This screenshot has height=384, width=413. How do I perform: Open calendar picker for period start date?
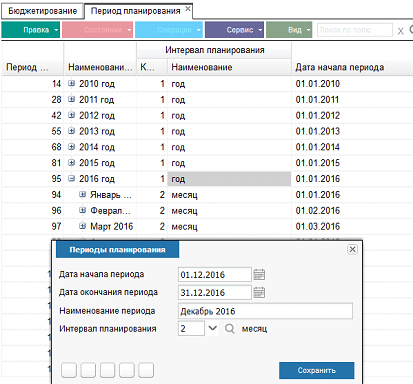pyautogui.click(x=259, y=275)
